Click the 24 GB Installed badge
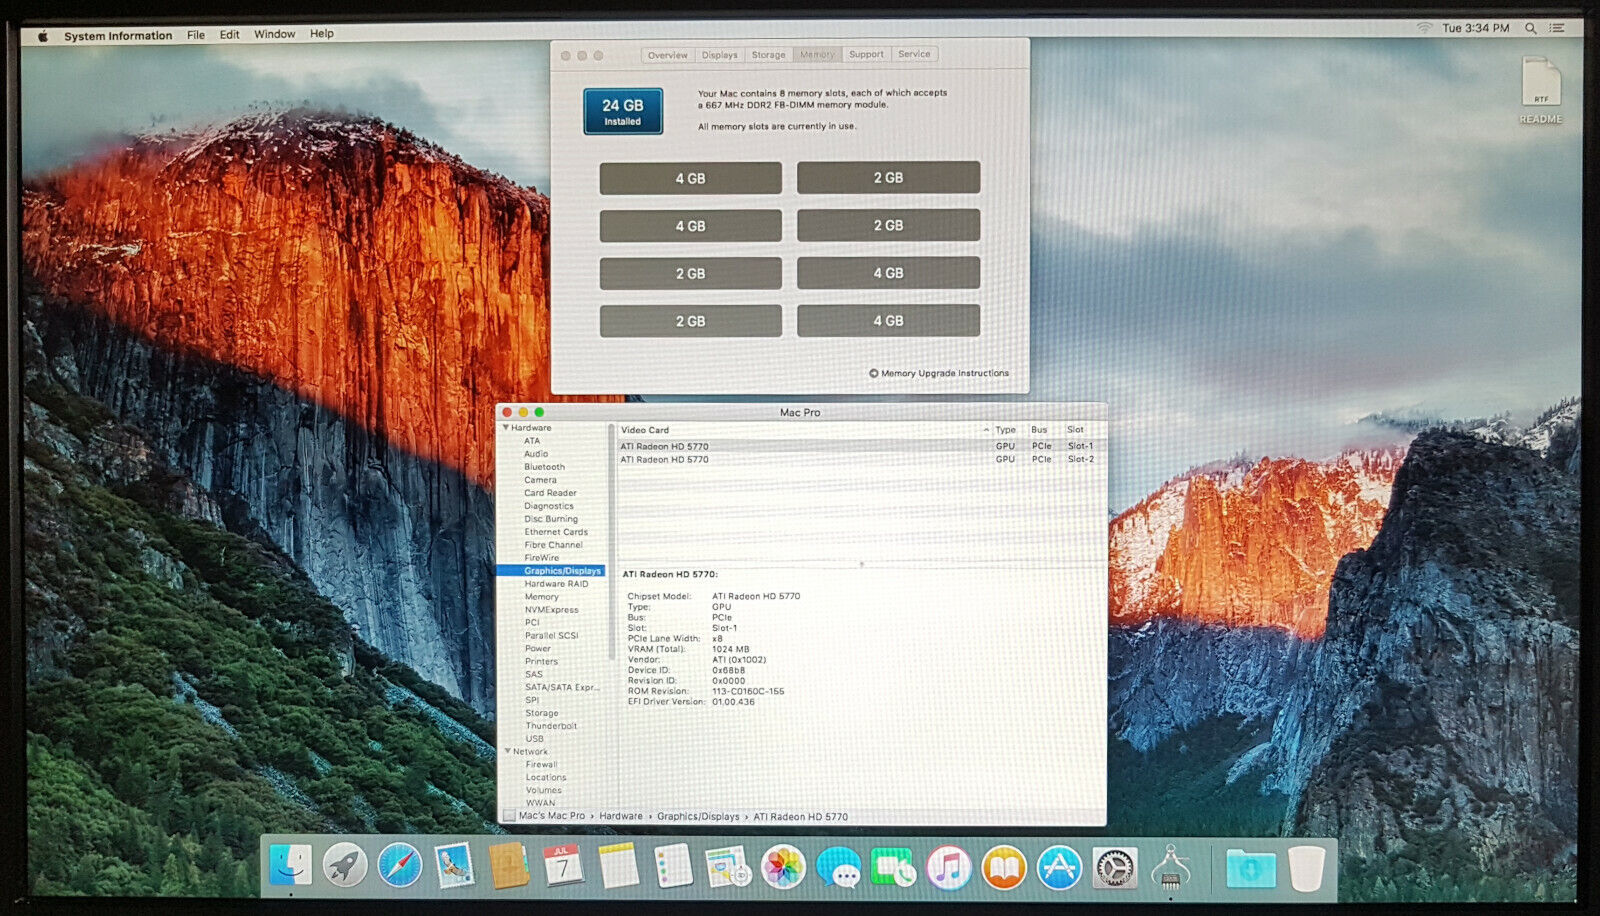 623,111
